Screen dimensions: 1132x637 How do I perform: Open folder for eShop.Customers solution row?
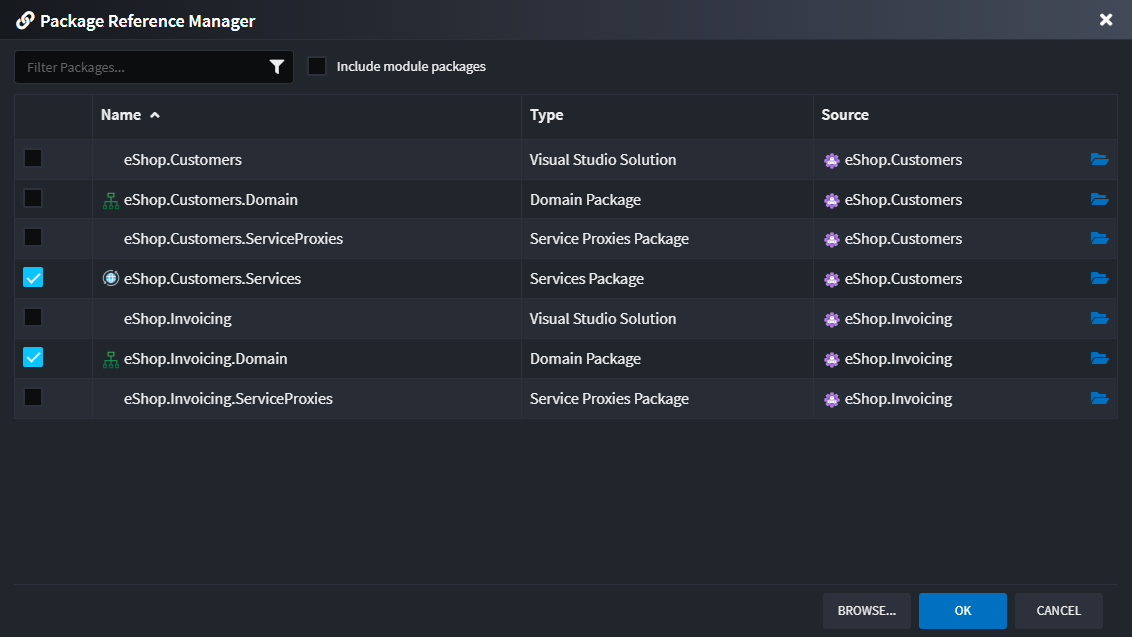click(x=1099, y=159)
